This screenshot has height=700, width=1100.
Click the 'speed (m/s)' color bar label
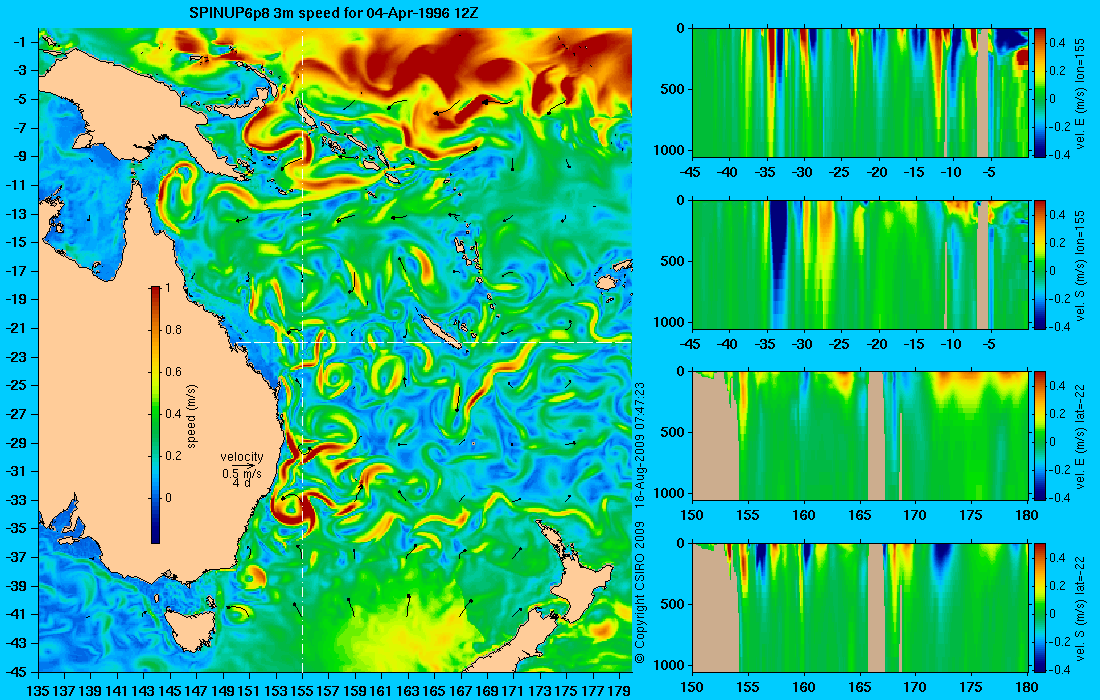tap(192, 416)
